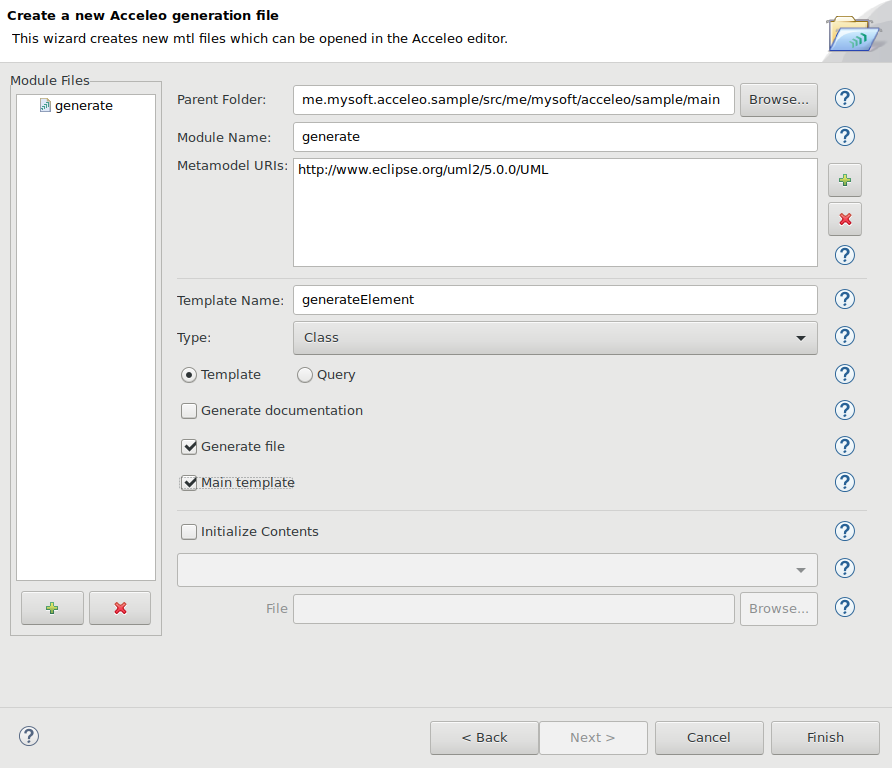The image size is (892, 768).
Task: Click into the Module Name field
Action: pyautogui.click(x=555, y=137)
